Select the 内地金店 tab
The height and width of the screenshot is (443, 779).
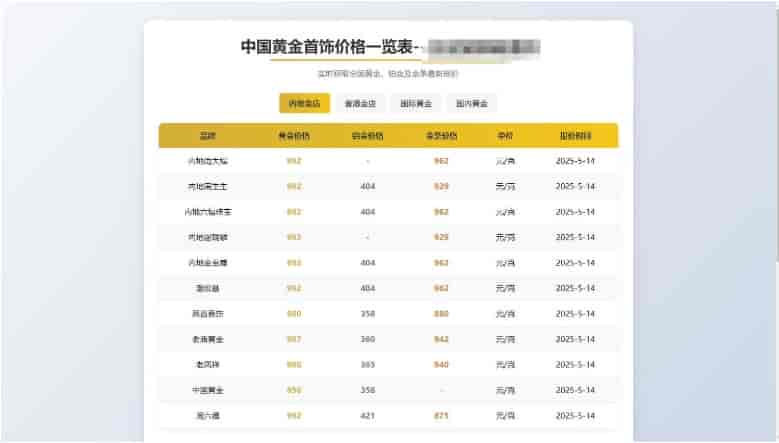[305, 103]
